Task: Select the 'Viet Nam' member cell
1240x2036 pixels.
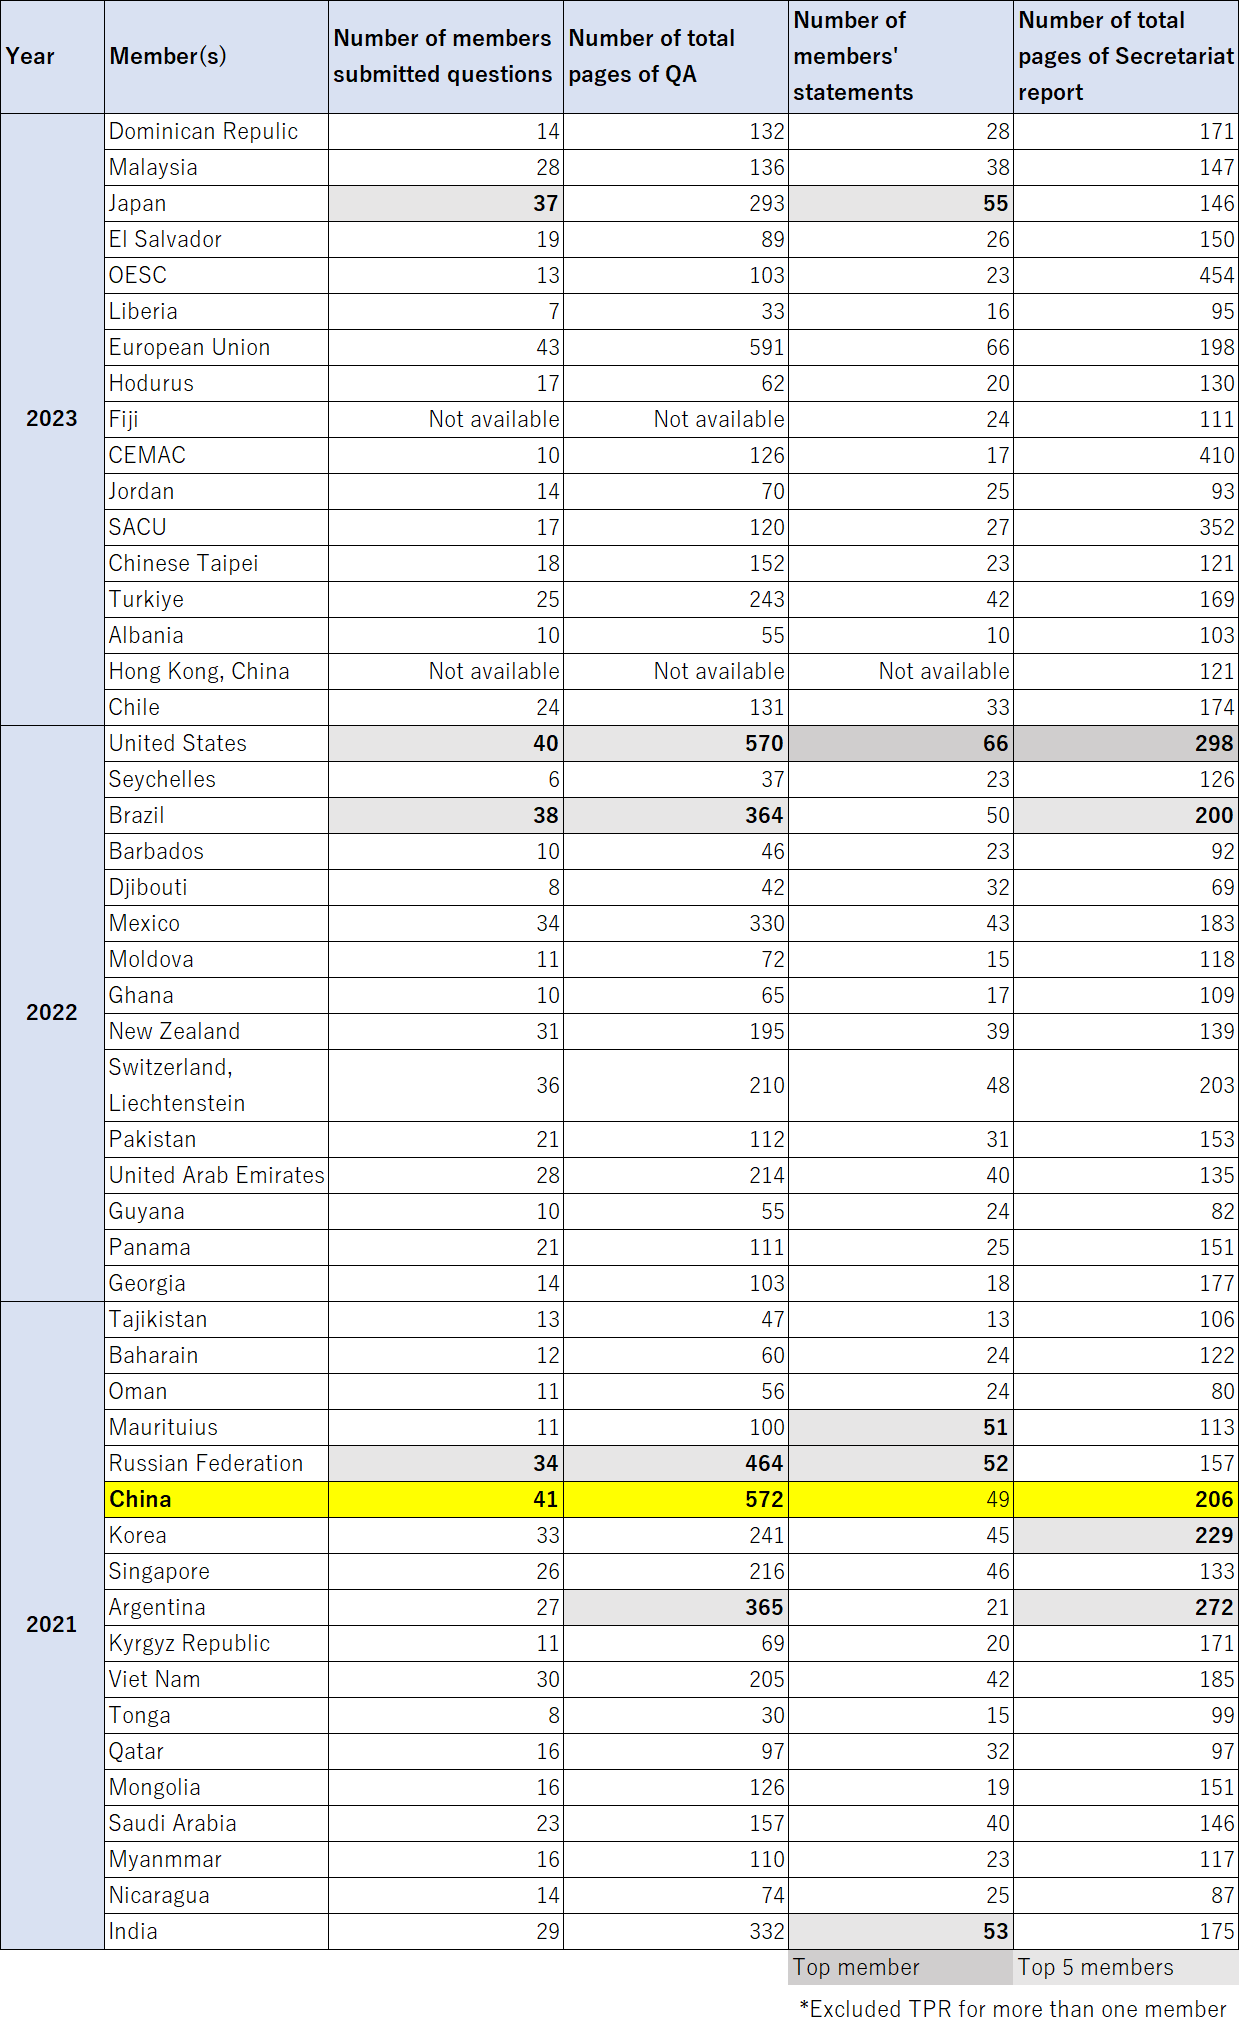Action: pos(216,1680)
